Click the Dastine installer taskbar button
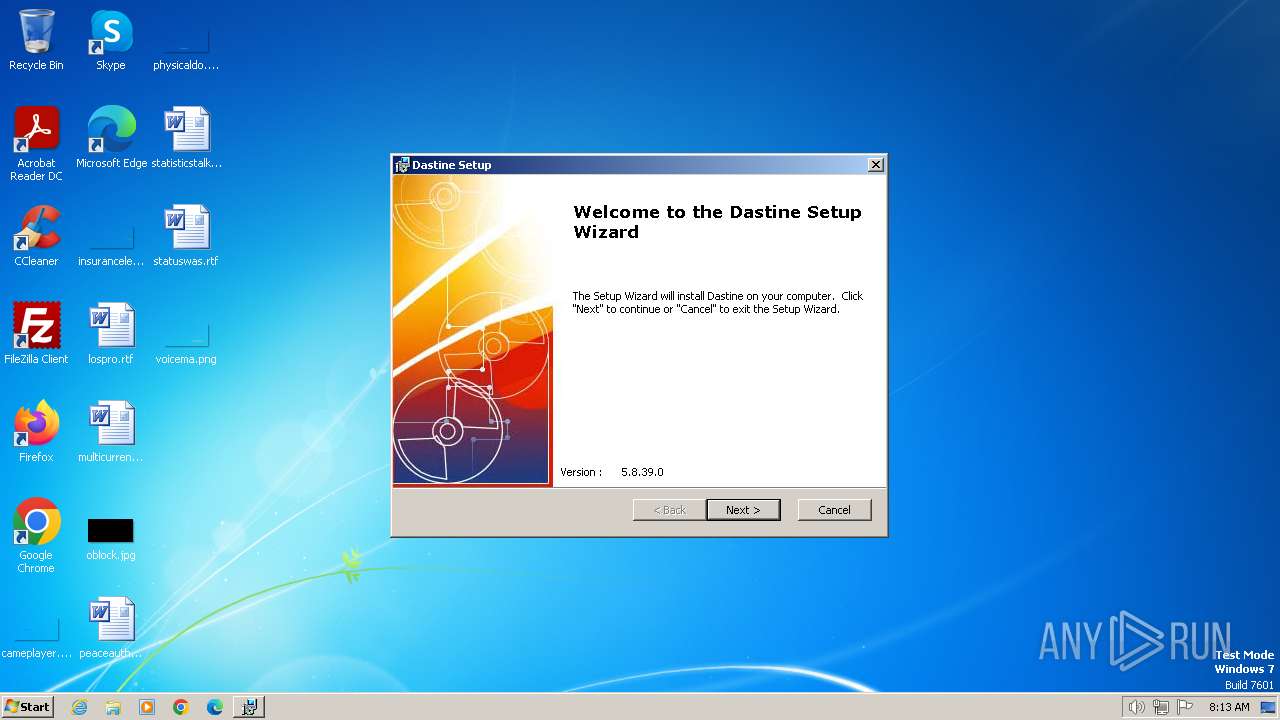Screen dimensions: 1280x720 (x=249, y=707)
